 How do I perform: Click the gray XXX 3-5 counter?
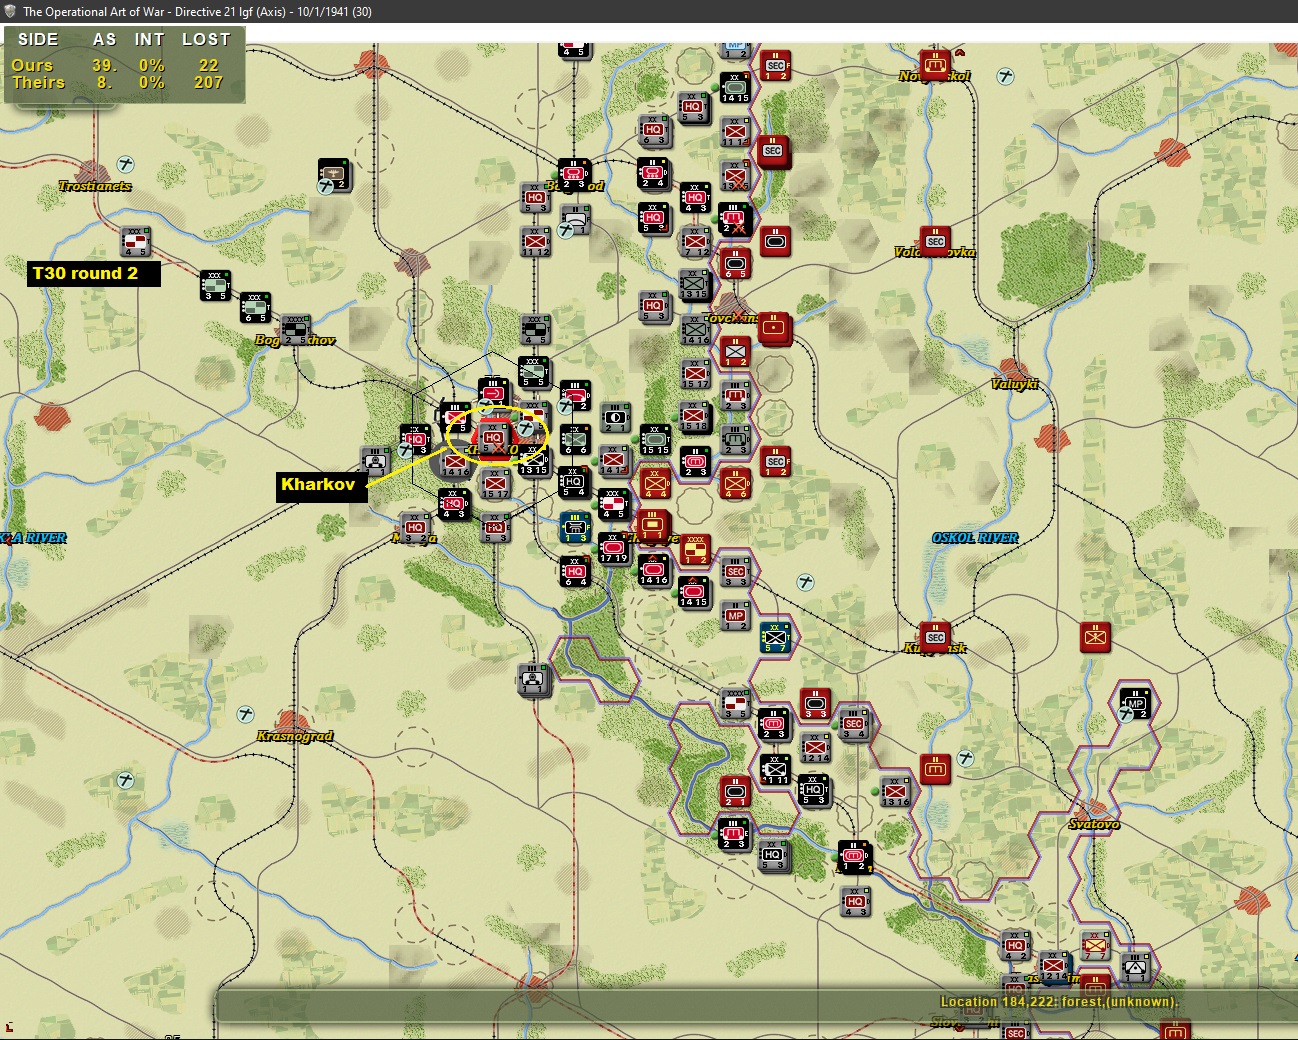coord(215,285)
